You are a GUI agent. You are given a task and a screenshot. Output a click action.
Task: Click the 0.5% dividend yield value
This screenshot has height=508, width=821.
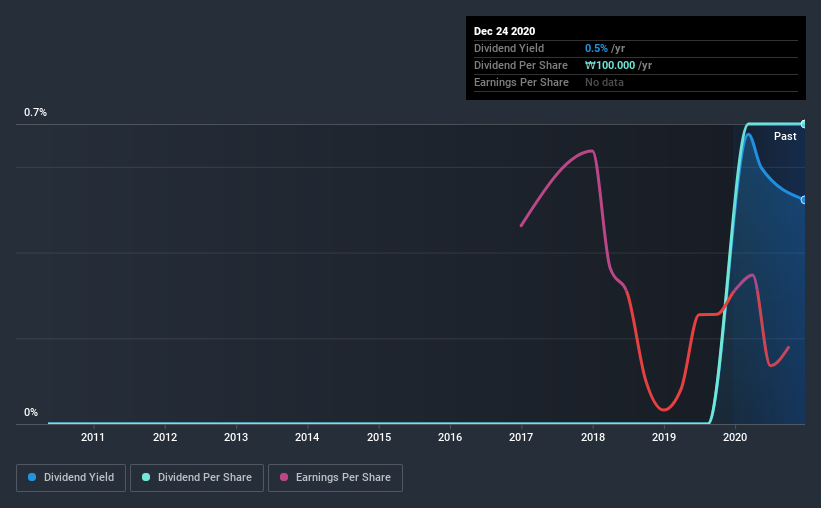596,48
